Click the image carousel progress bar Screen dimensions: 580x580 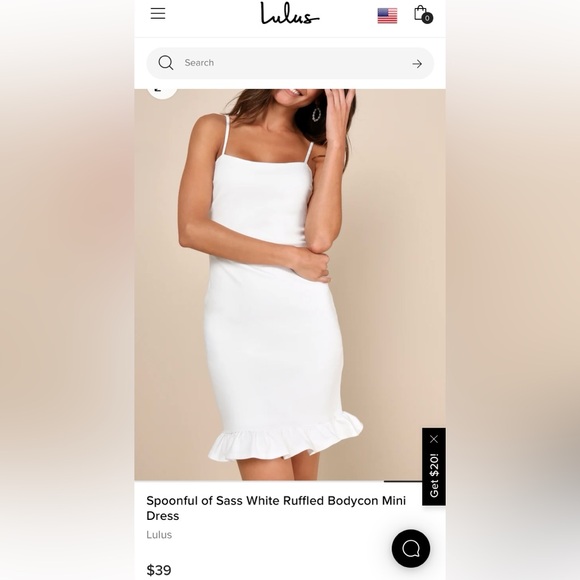(403, 481)
